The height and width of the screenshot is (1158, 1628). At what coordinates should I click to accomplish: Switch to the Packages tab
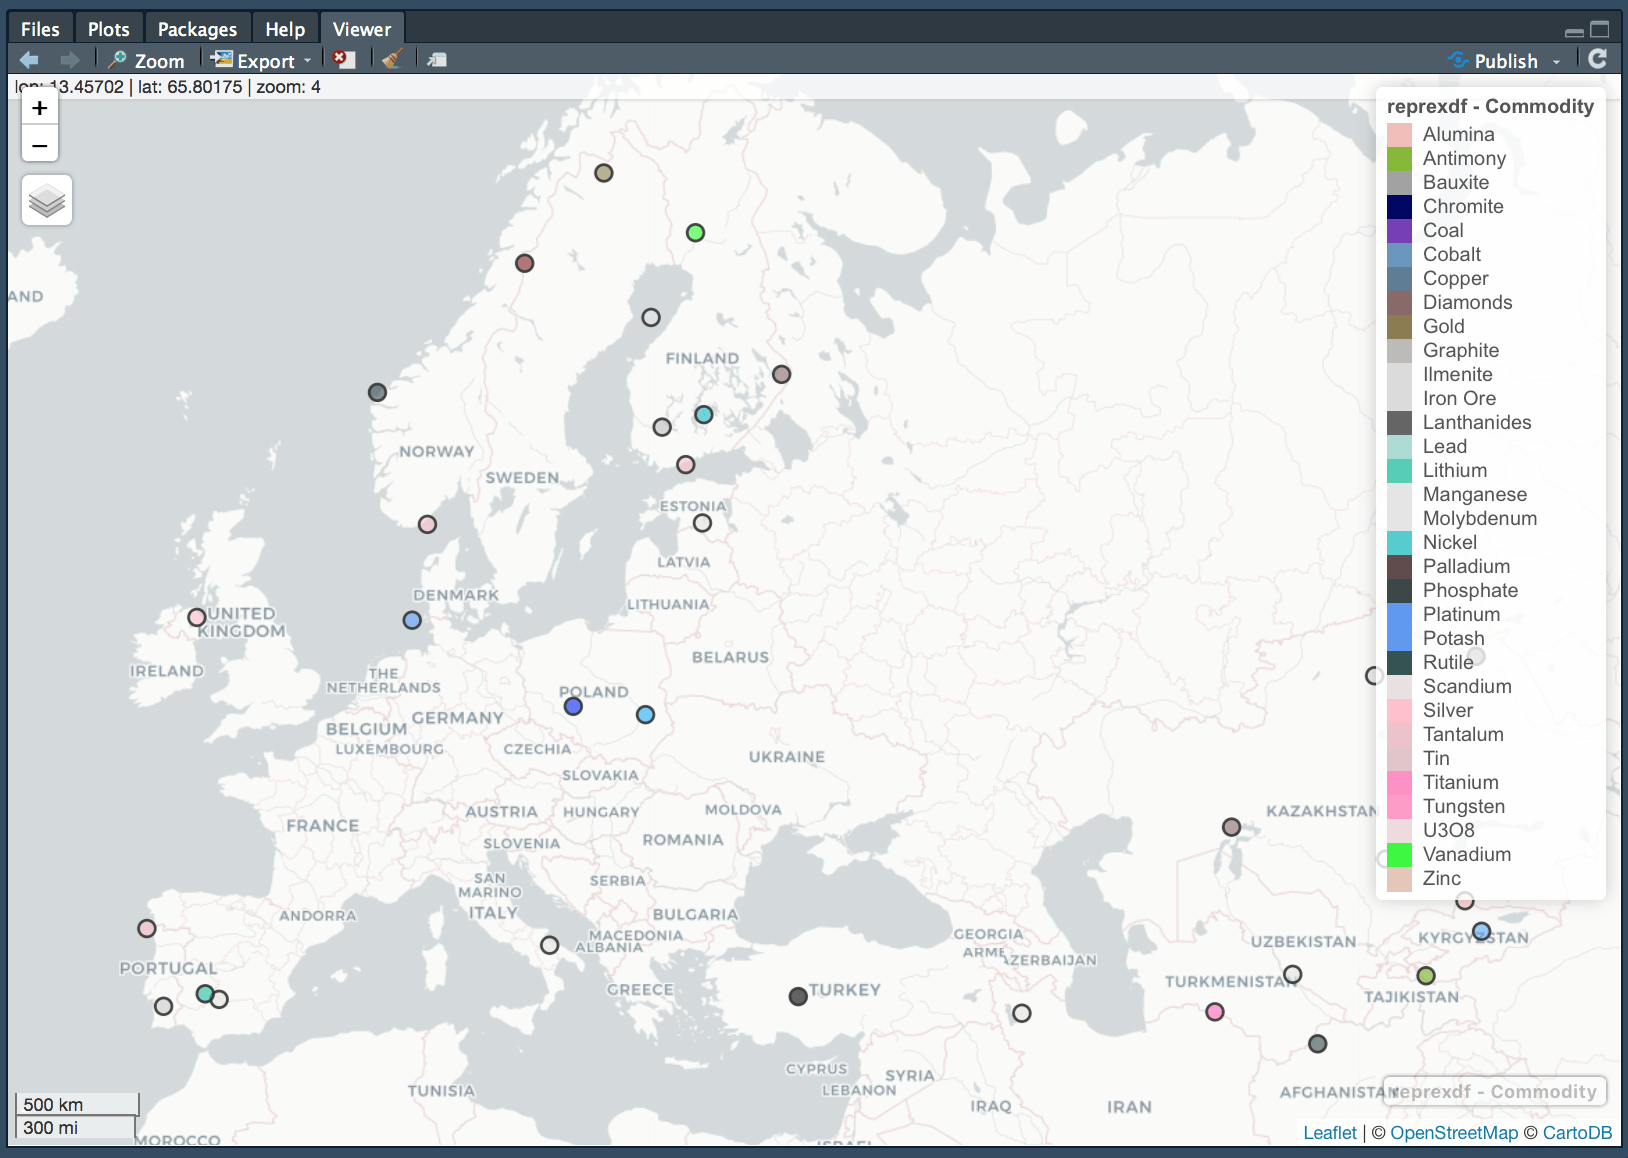pyautogui.click(x=197, y=29)
